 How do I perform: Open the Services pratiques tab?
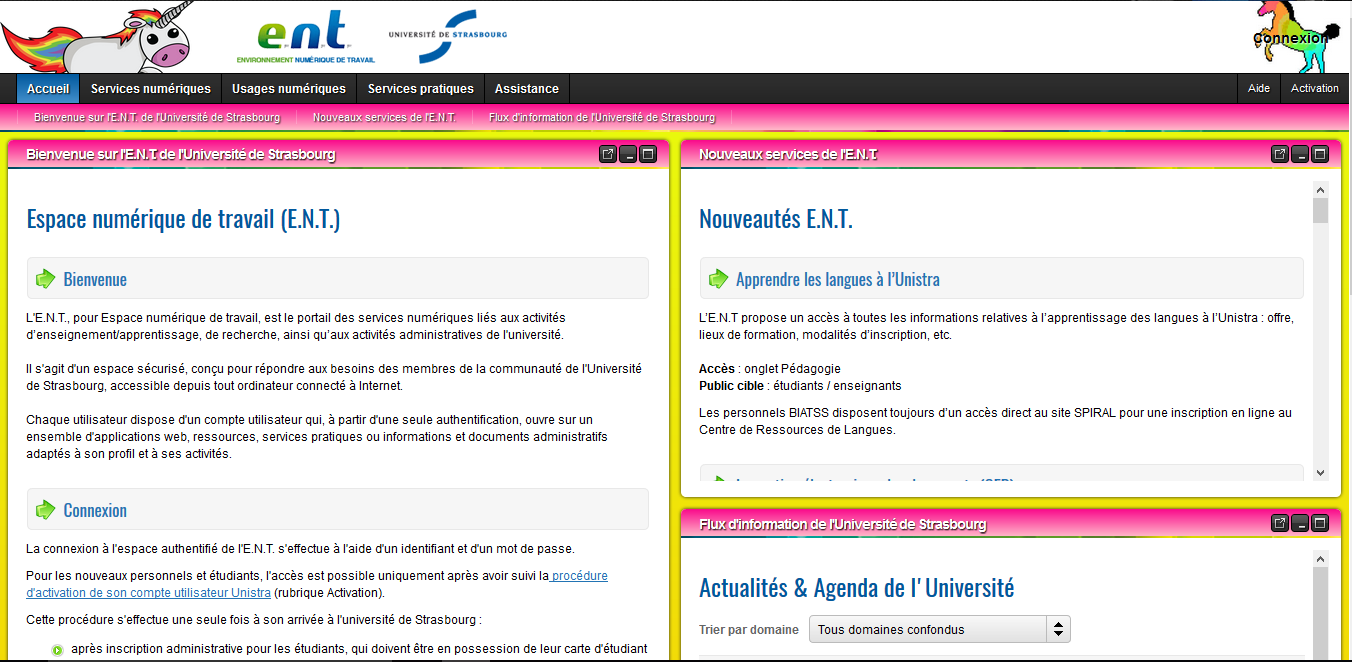(421, 88)
